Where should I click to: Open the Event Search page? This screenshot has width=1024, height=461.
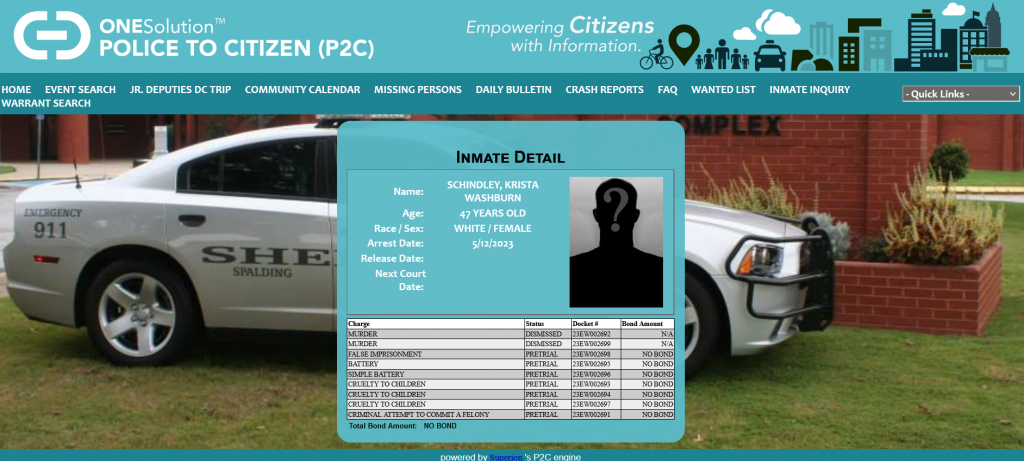(80, 90)
